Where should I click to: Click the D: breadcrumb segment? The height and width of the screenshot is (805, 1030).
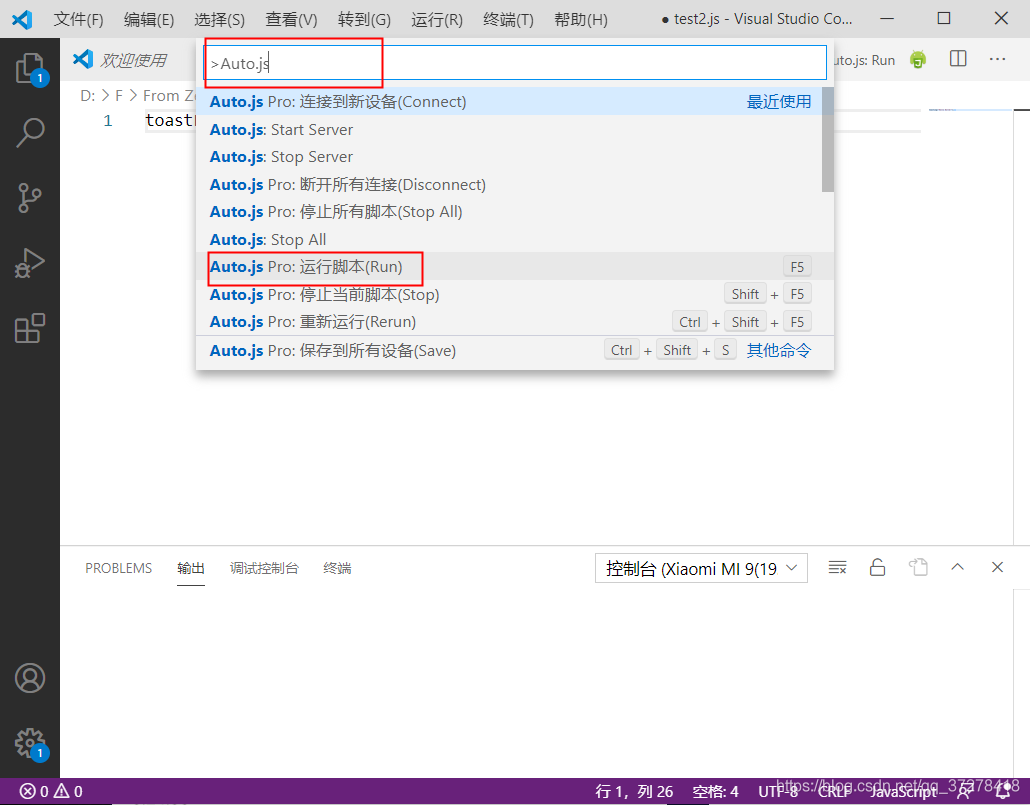coord(87,96)
